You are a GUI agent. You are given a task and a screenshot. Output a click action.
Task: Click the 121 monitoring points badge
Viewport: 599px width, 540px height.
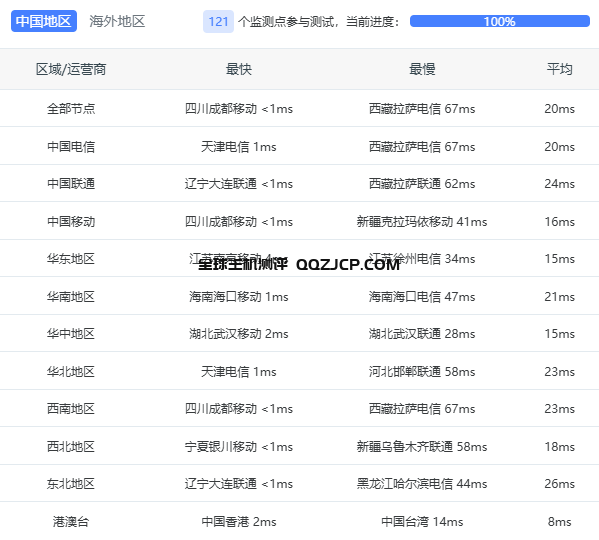click(218, 21)
